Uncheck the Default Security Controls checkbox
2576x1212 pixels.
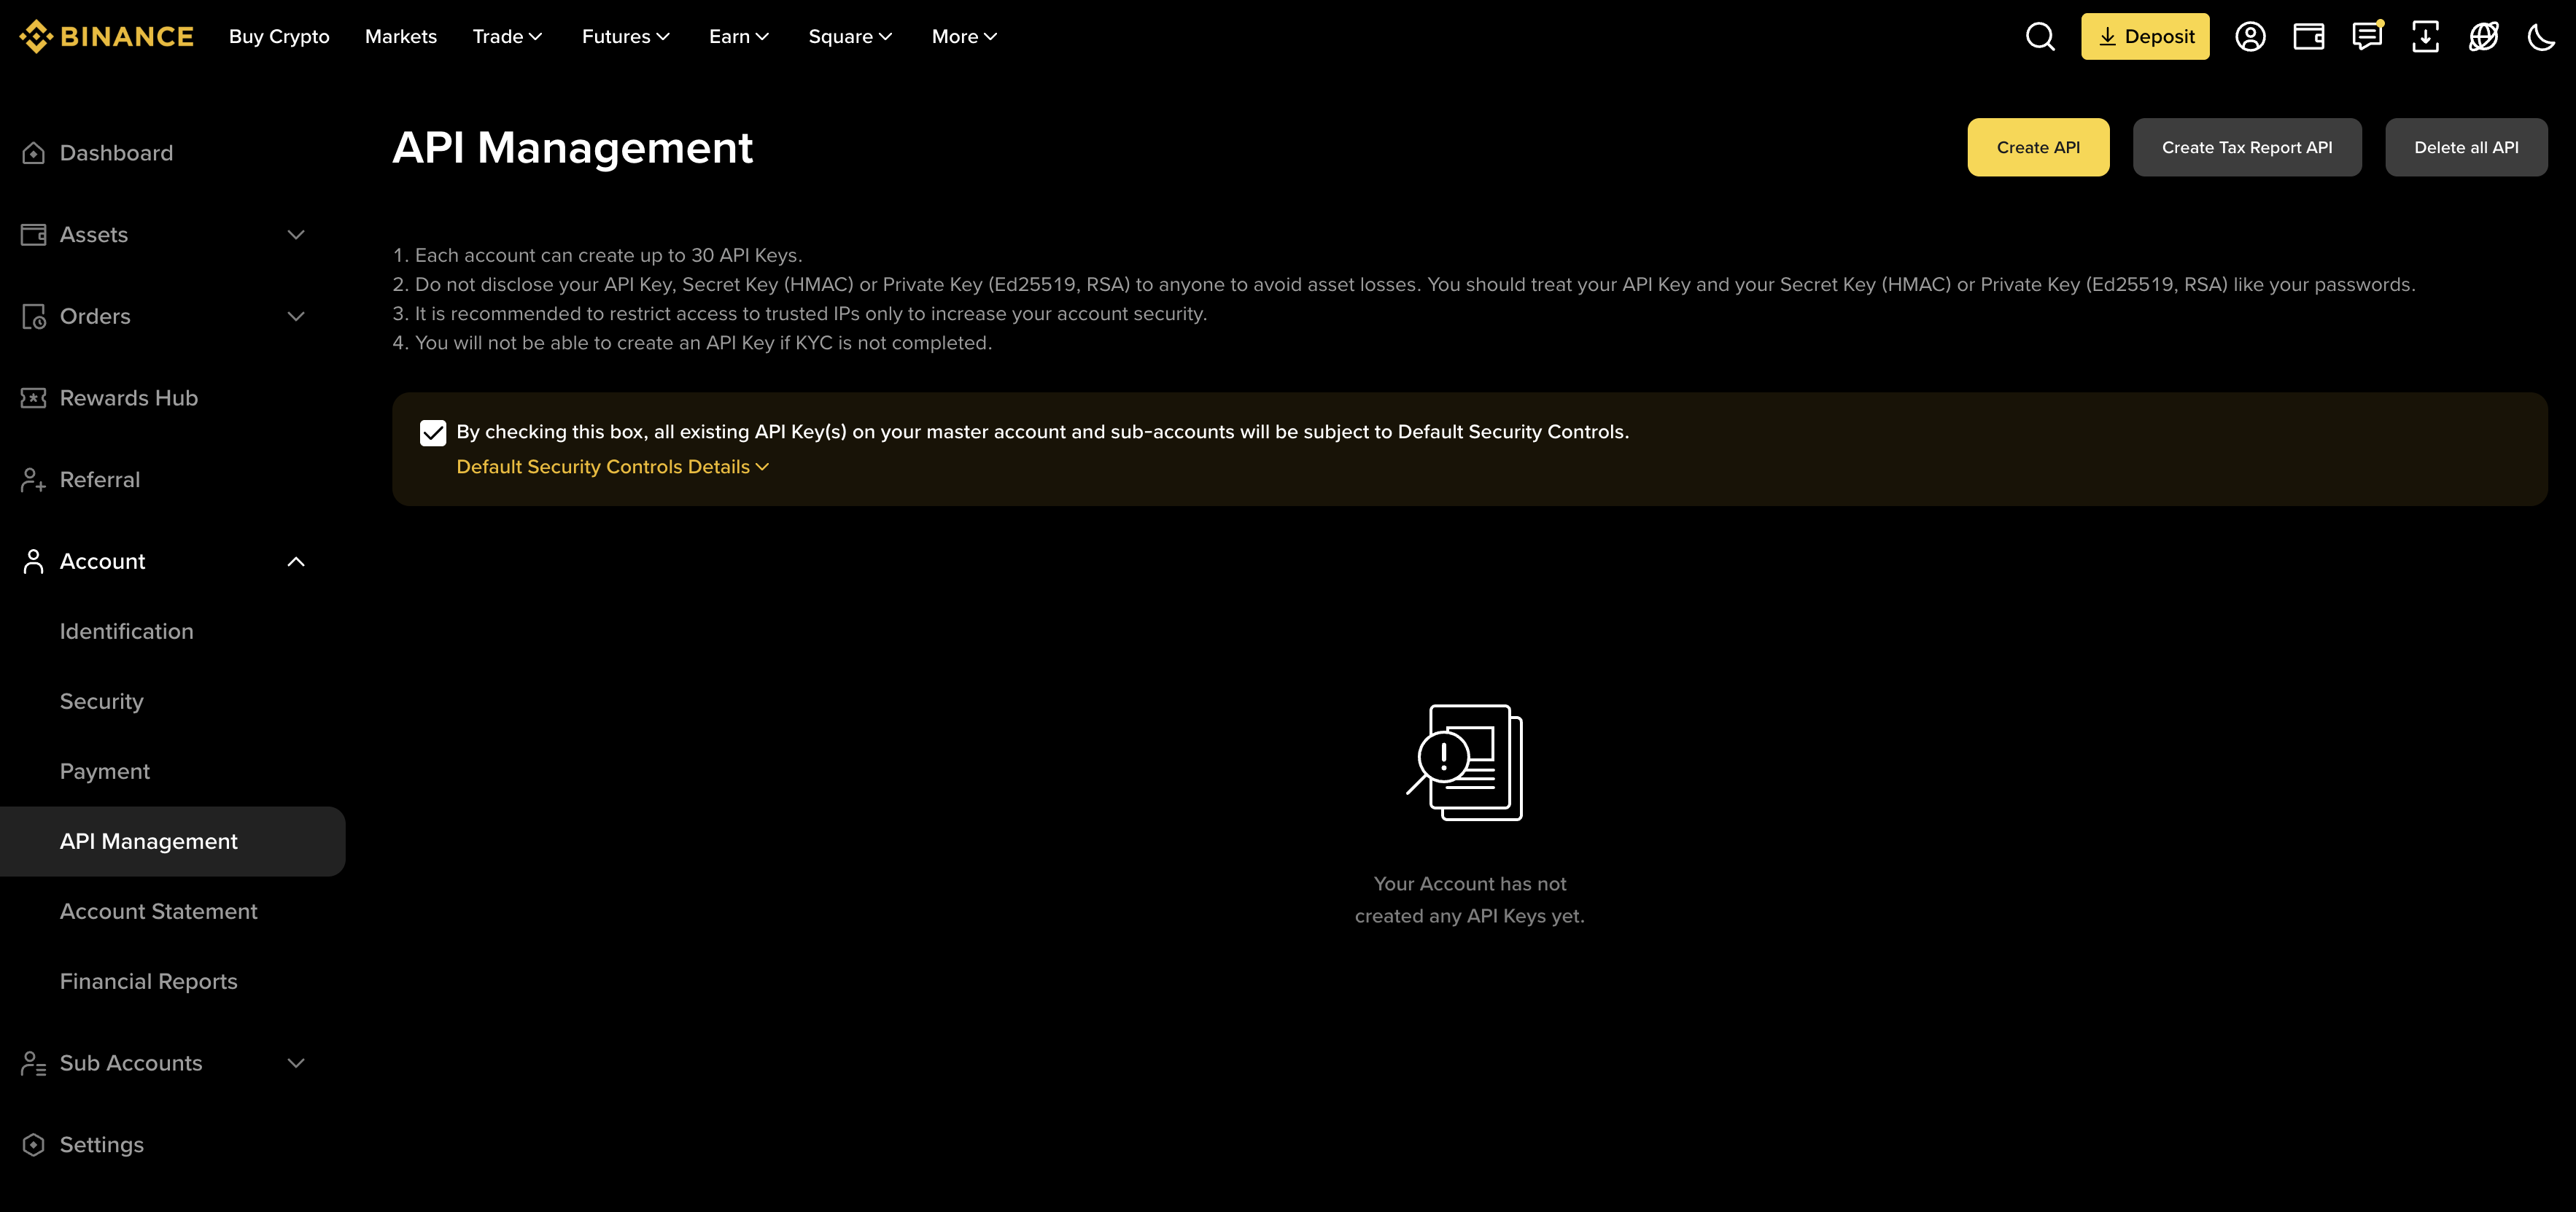pyautogui.click(x=433, y=433)
